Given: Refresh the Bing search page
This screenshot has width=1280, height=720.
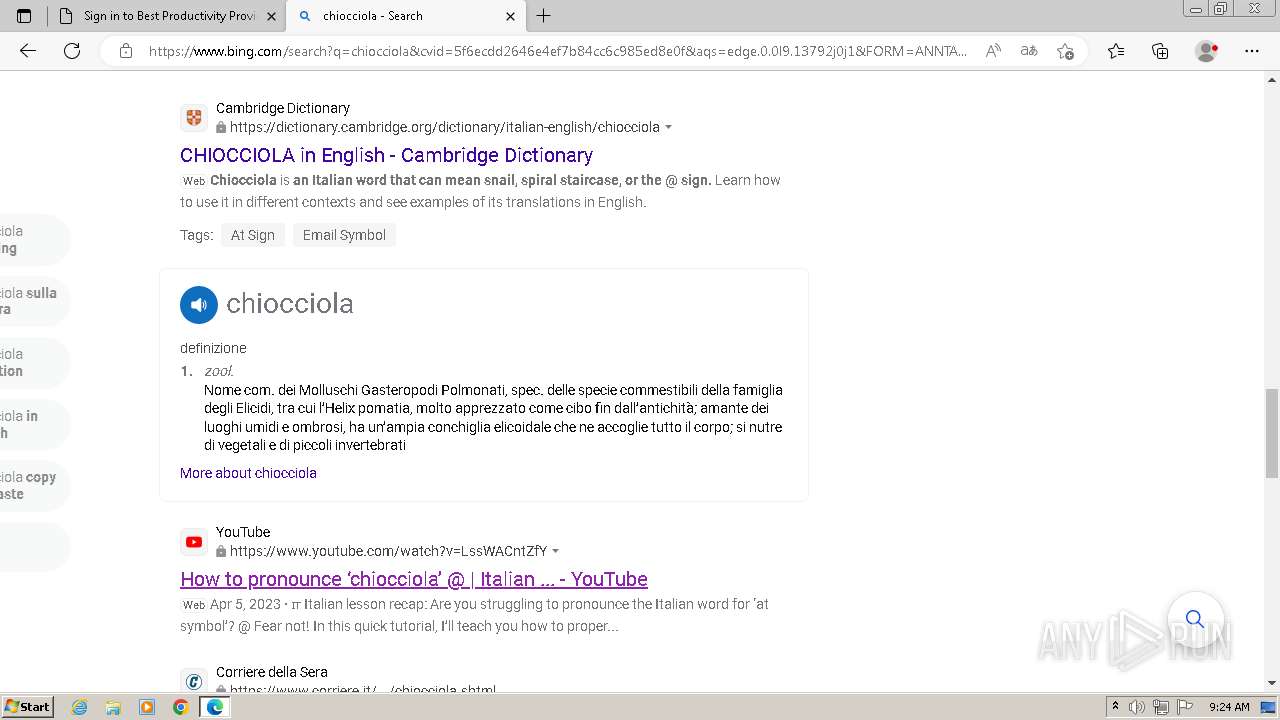Looking at the screenshot, I should 72,51.
